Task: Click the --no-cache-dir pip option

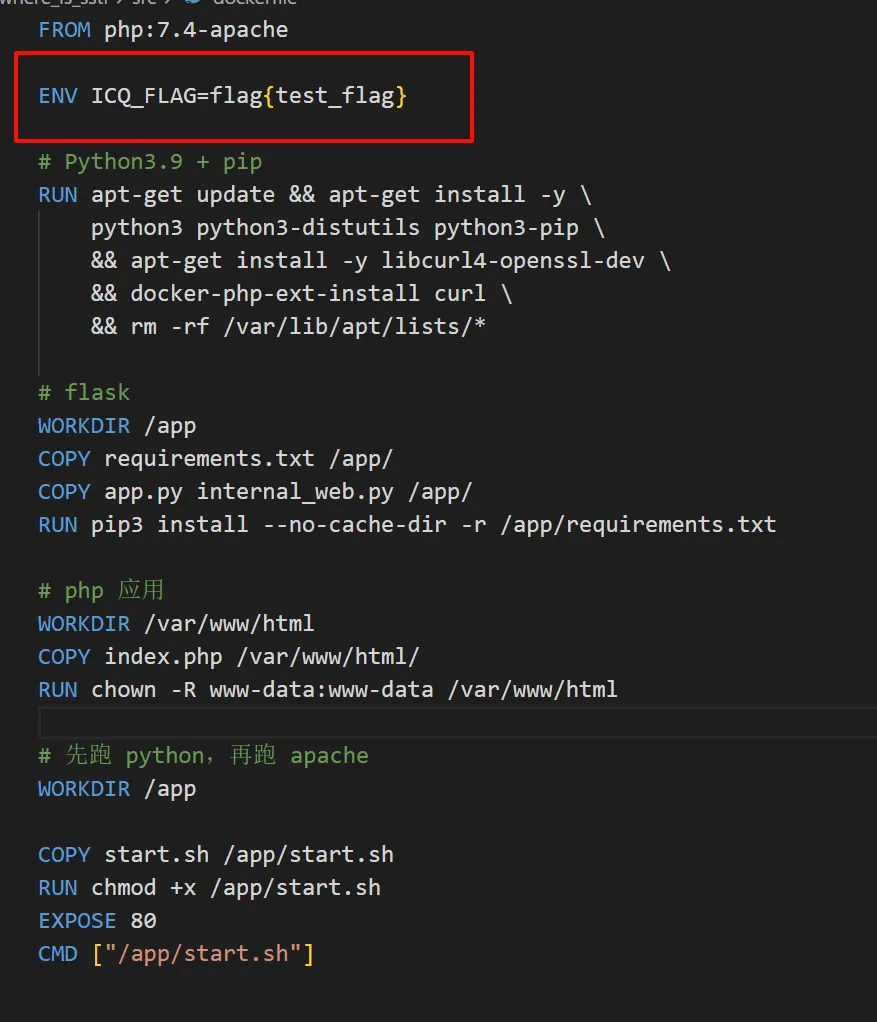Action: [354, 525]
